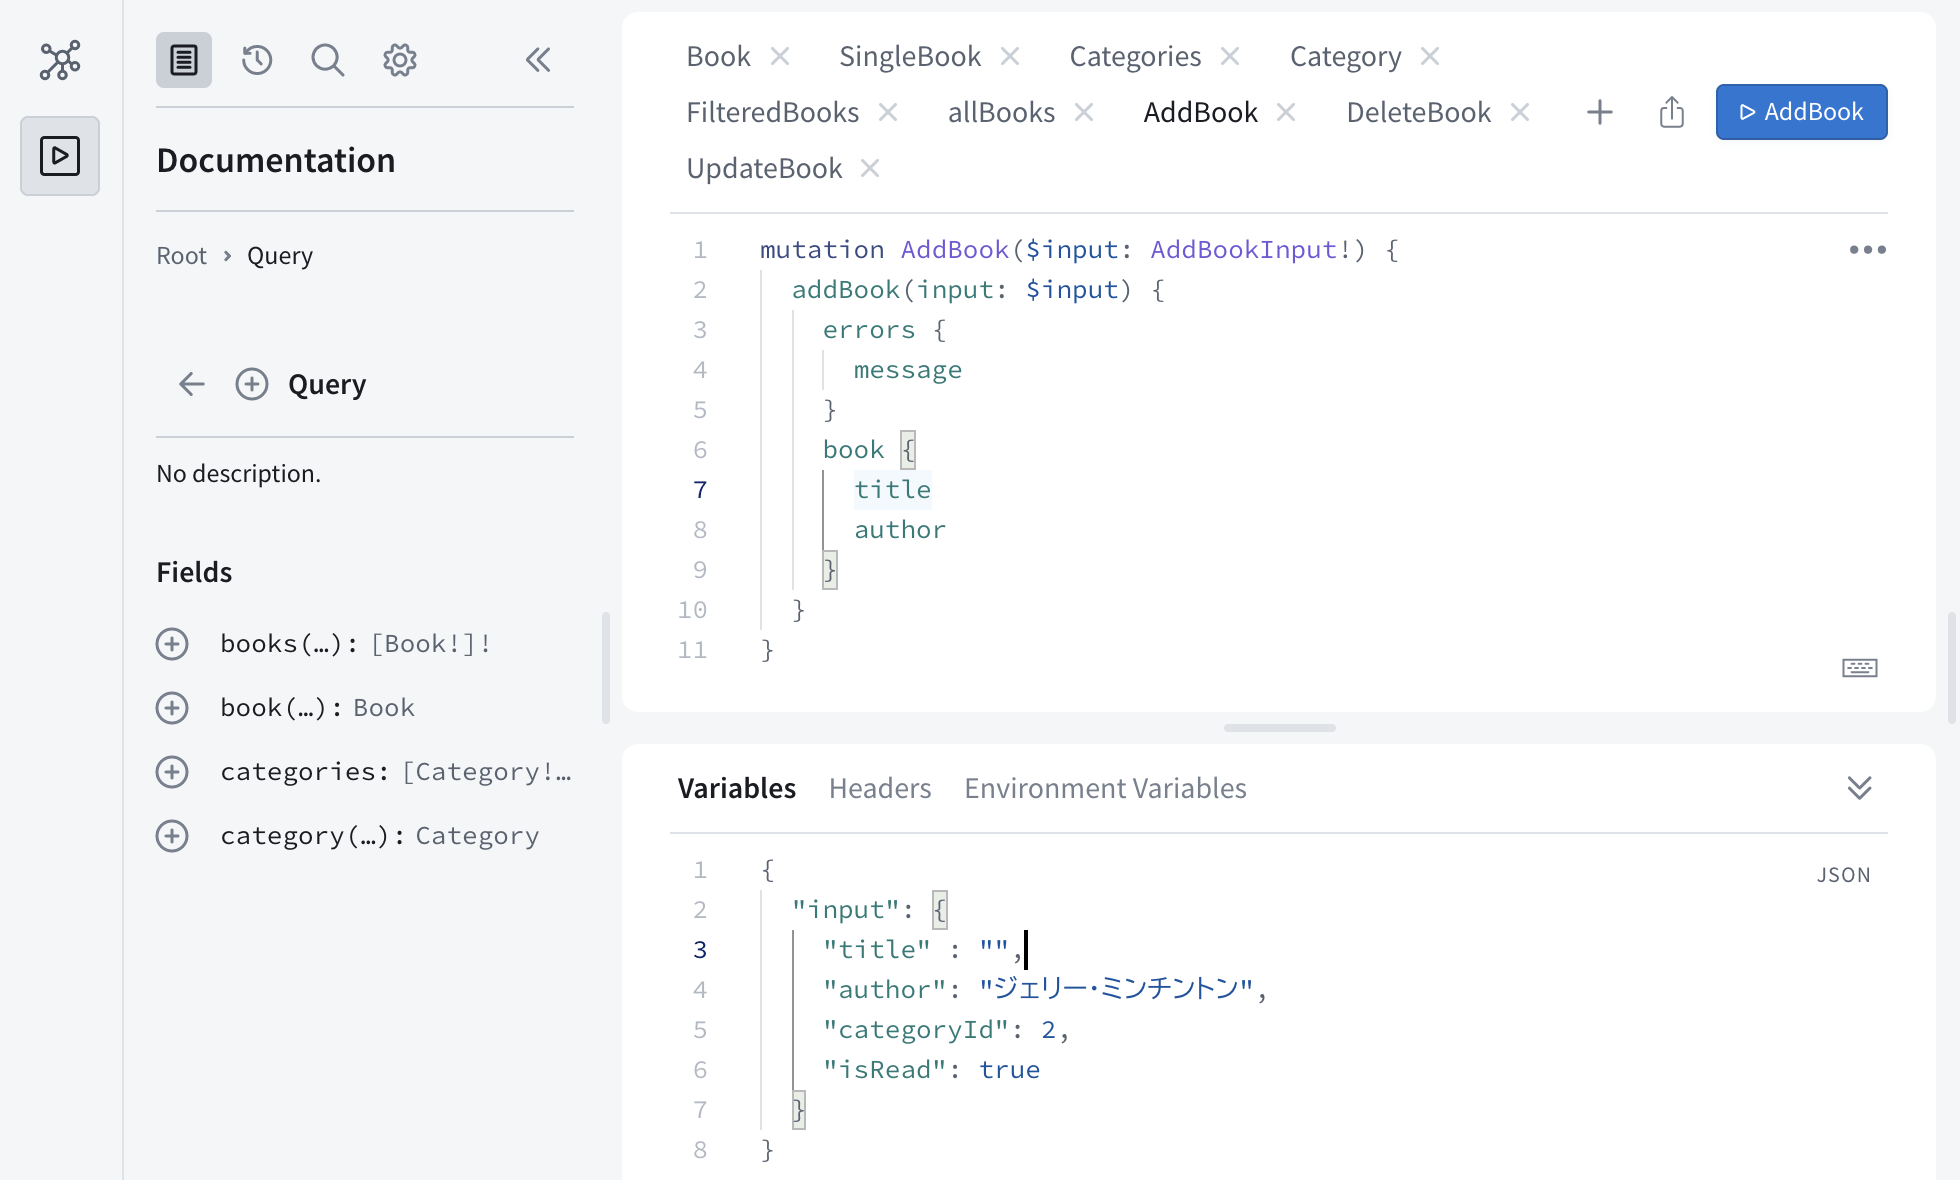This screenshot has height=1180, width=1960.
Task: Close the Categories tab
Action: tap(1230, 57)
